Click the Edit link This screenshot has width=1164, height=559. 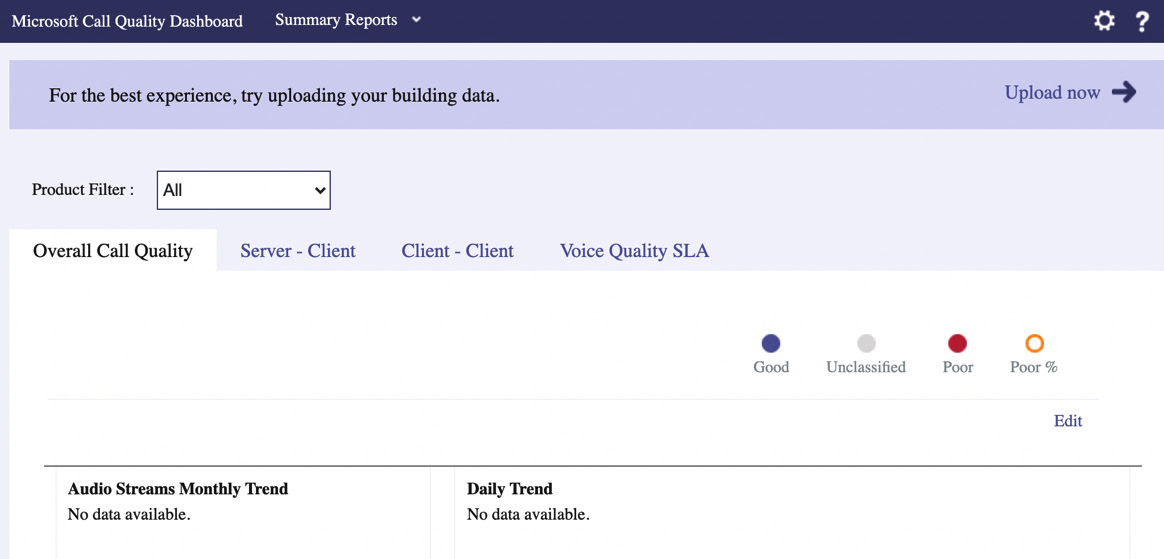(1068, 421)
